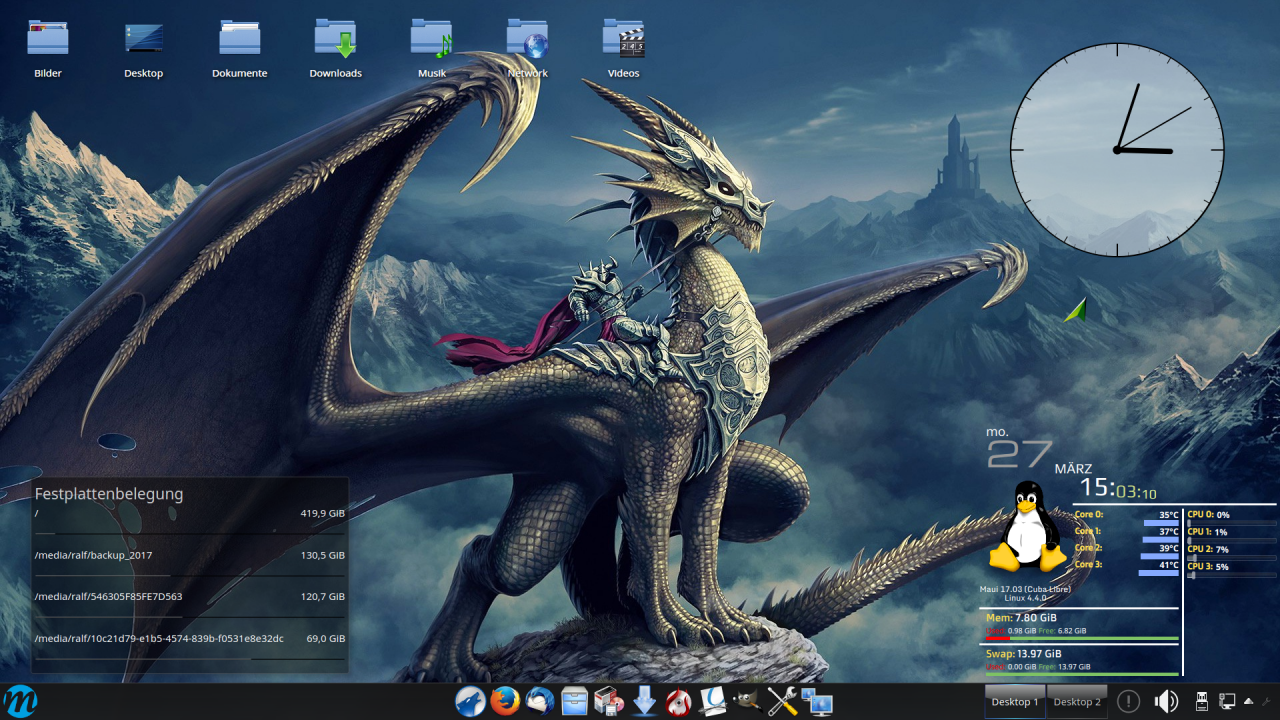Launch the red flame disc burner
Screen dimensions: 1280x720
pos(678,702)
